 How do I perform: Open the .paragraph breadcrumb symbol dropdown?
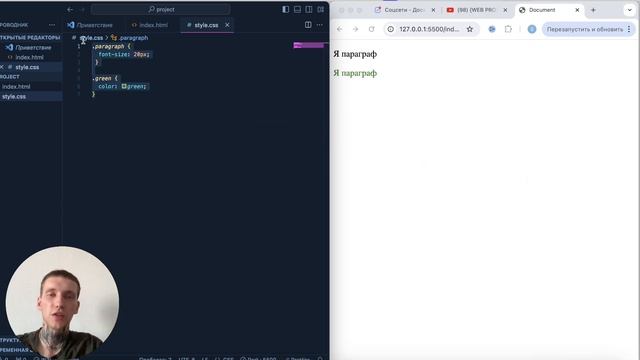click(129, 38)
